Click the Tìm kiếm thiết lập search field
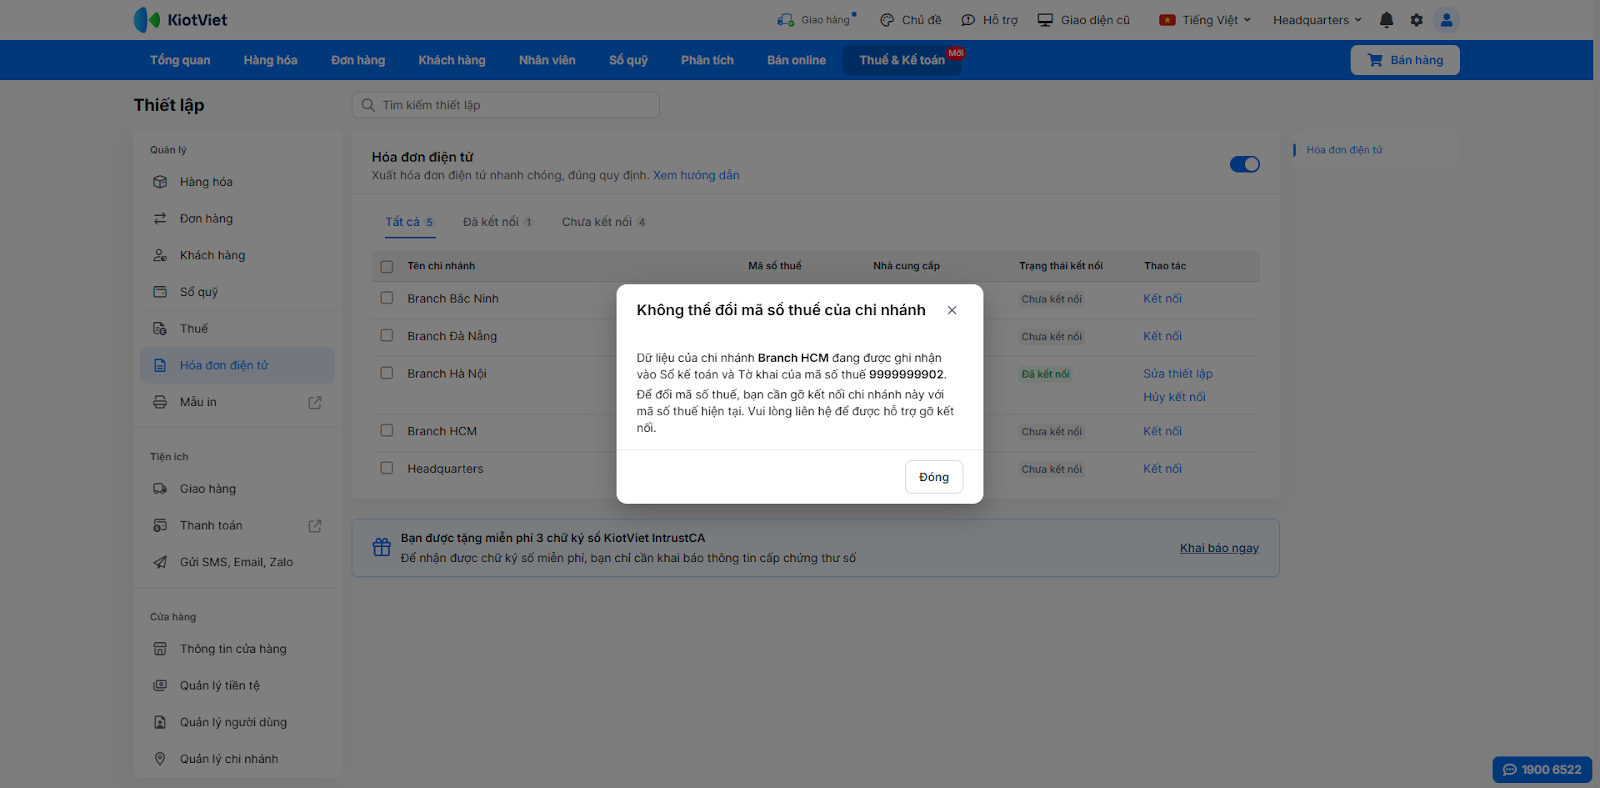This screenshot has width=1600, height=788. tap(506, 105)
